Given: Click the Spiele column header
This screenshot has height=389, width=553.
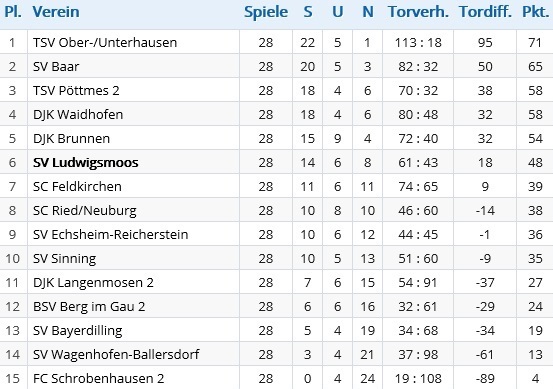Looking at the screenshot, I should click(x=266, y=12).
